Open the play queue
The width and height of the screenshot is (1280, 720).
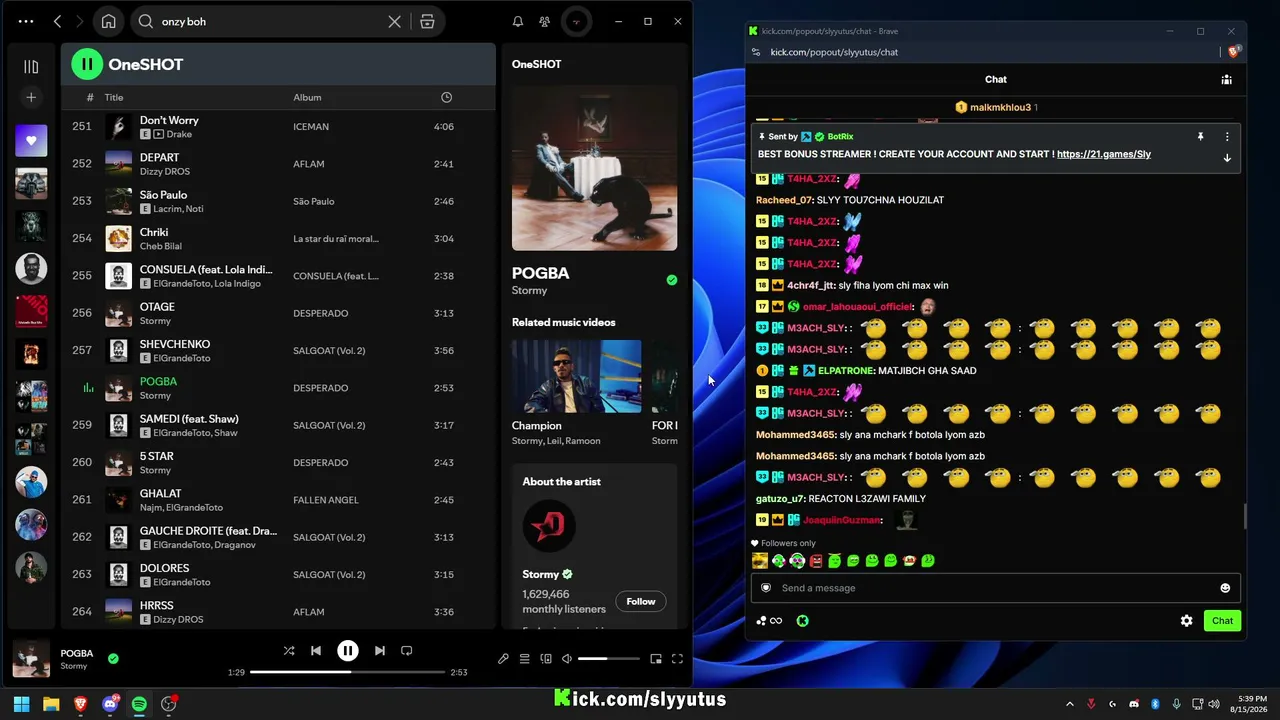524,659
